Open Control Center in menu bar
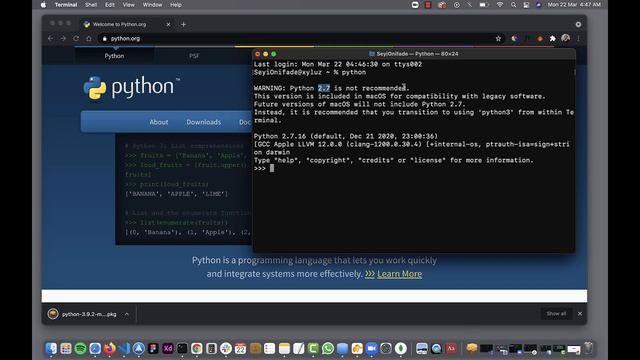 point(526,5)
